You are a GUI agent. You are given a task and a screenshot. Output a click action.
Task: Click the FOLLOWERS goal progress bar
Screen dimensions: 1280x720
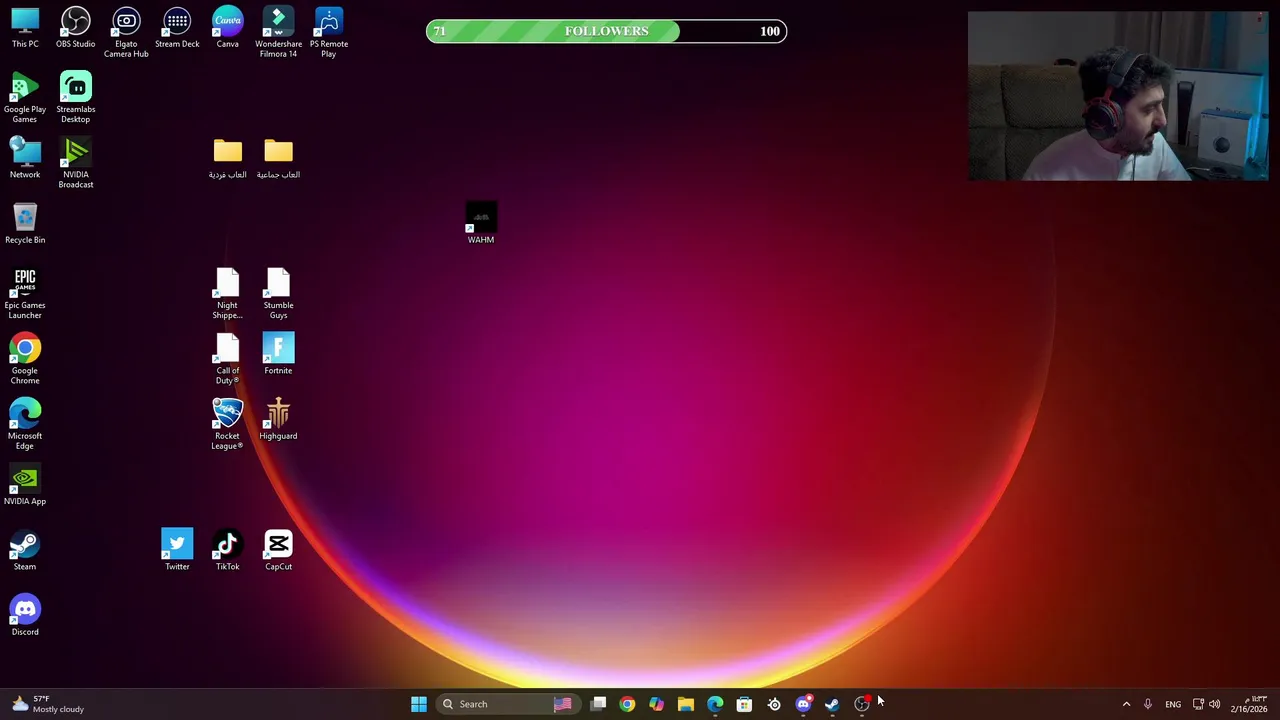606,31
